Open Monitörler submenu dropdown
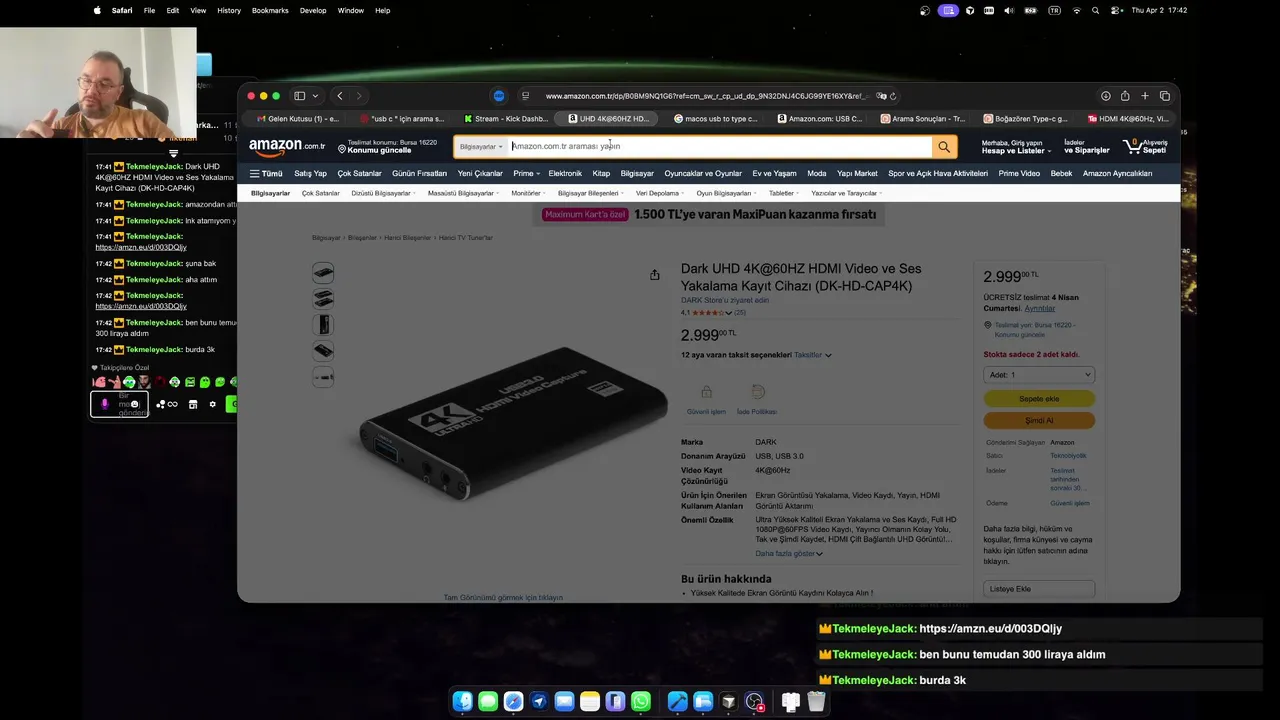1280x720 pixels. (x=528, y=193)
